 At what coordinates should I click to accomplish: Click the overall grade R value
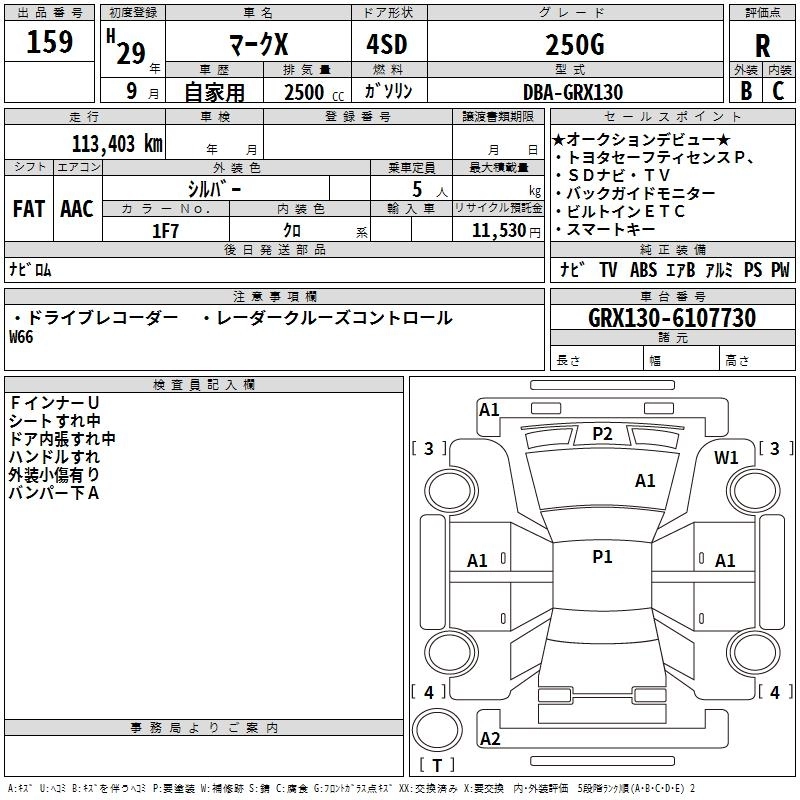pos(762,46)
